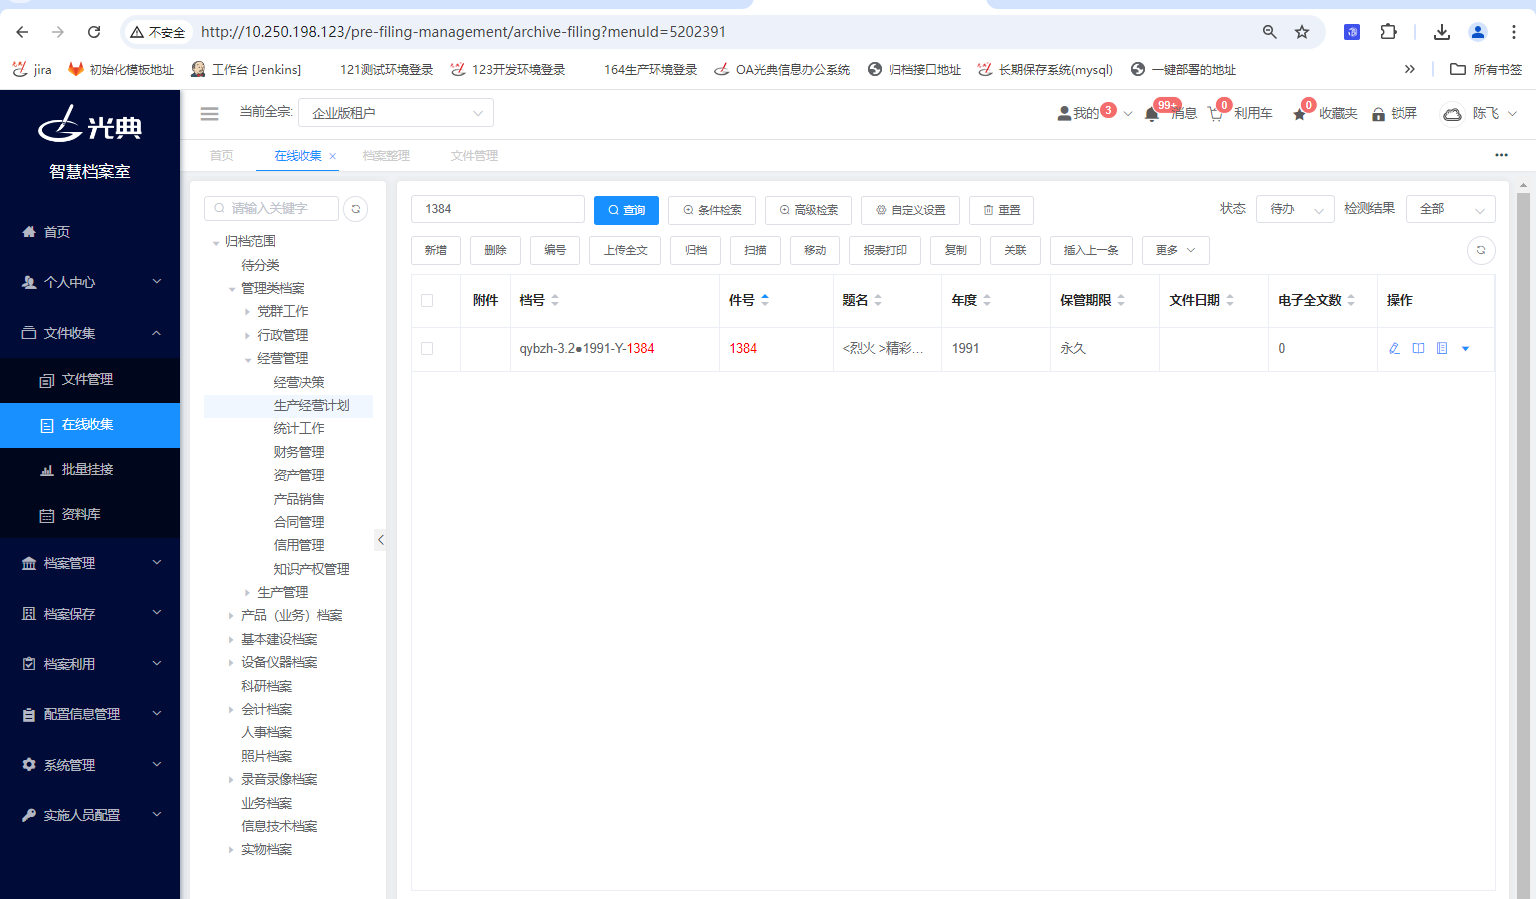Collapse the 文件收集 sidebar menu
This screenshot has width=1536, height=899.
pyautogui.click(x=90, y=333)
